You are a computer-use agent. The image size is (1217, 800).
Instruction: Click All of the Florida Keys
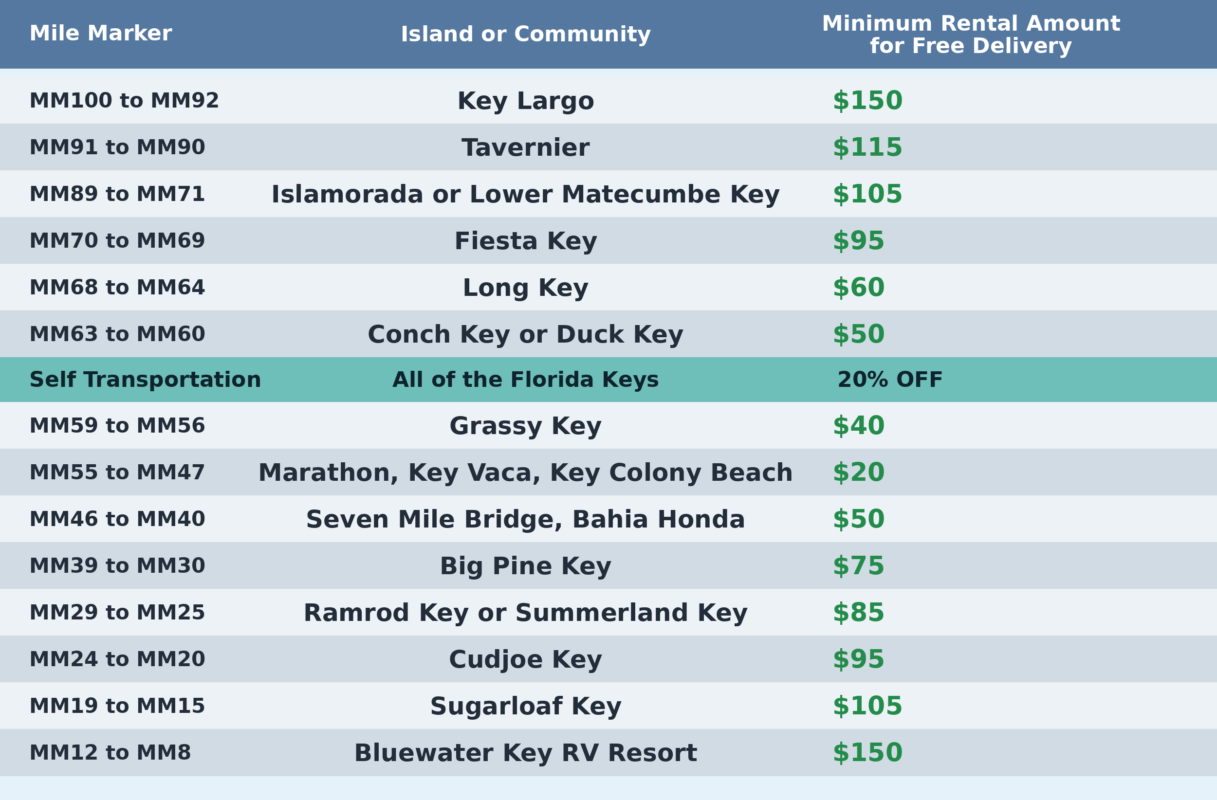point(525,380)
